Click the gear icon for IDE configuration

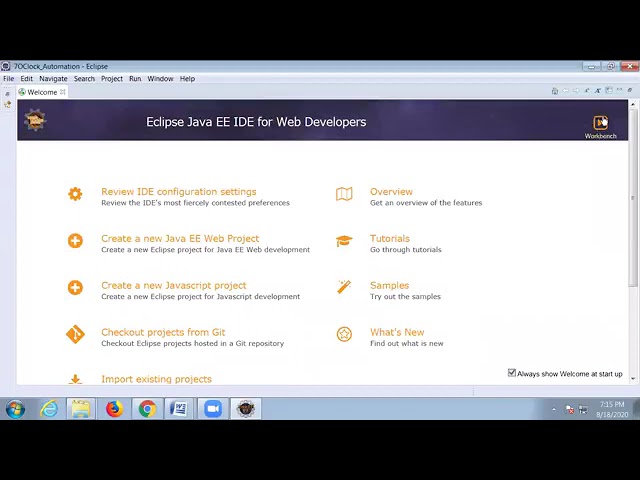75,194
